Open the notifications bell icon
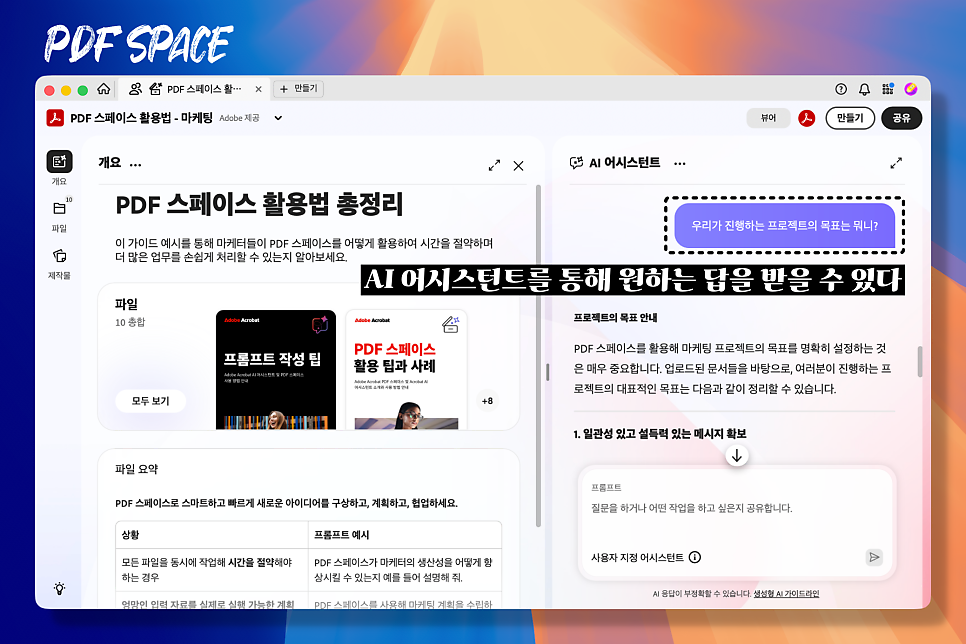 864,89
